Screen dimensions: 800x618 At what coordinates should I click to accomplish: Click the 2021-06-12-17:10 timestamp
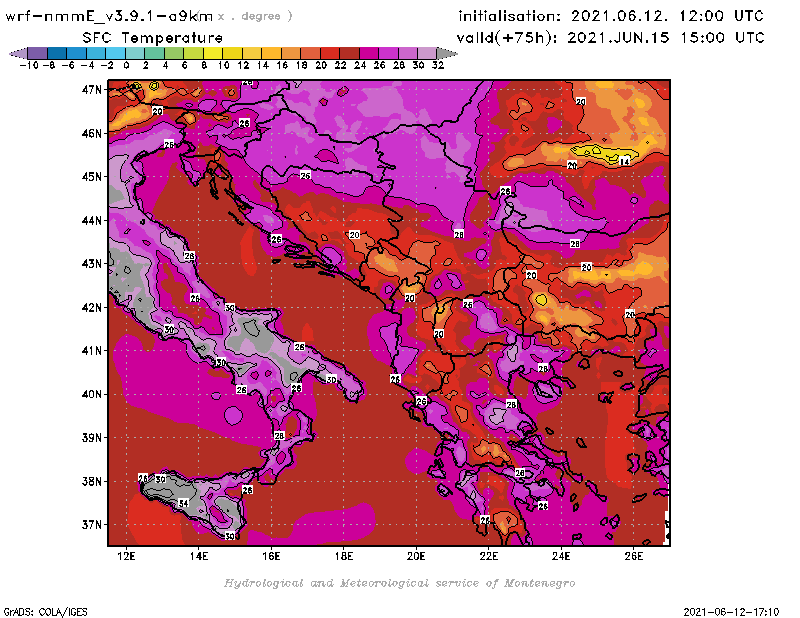tap(731, 612)
